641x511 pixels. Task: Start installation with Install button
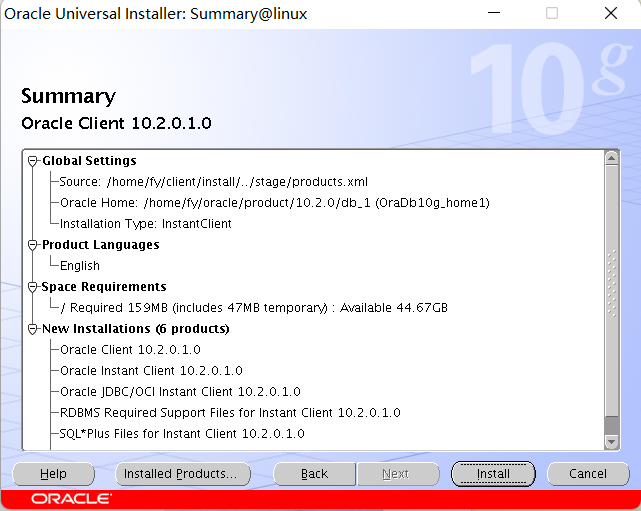pyautogui.click(x=493, y=474)
